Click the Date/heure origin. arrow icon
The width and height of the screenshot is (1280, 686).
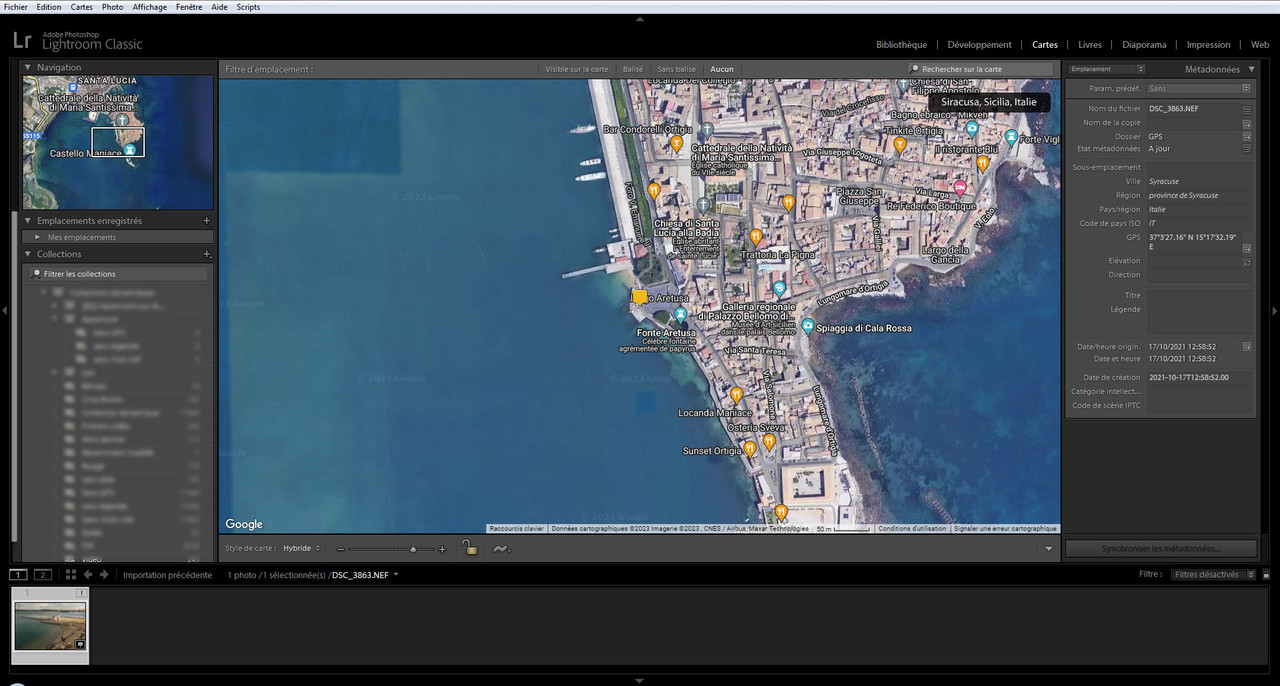point(1247,346)
